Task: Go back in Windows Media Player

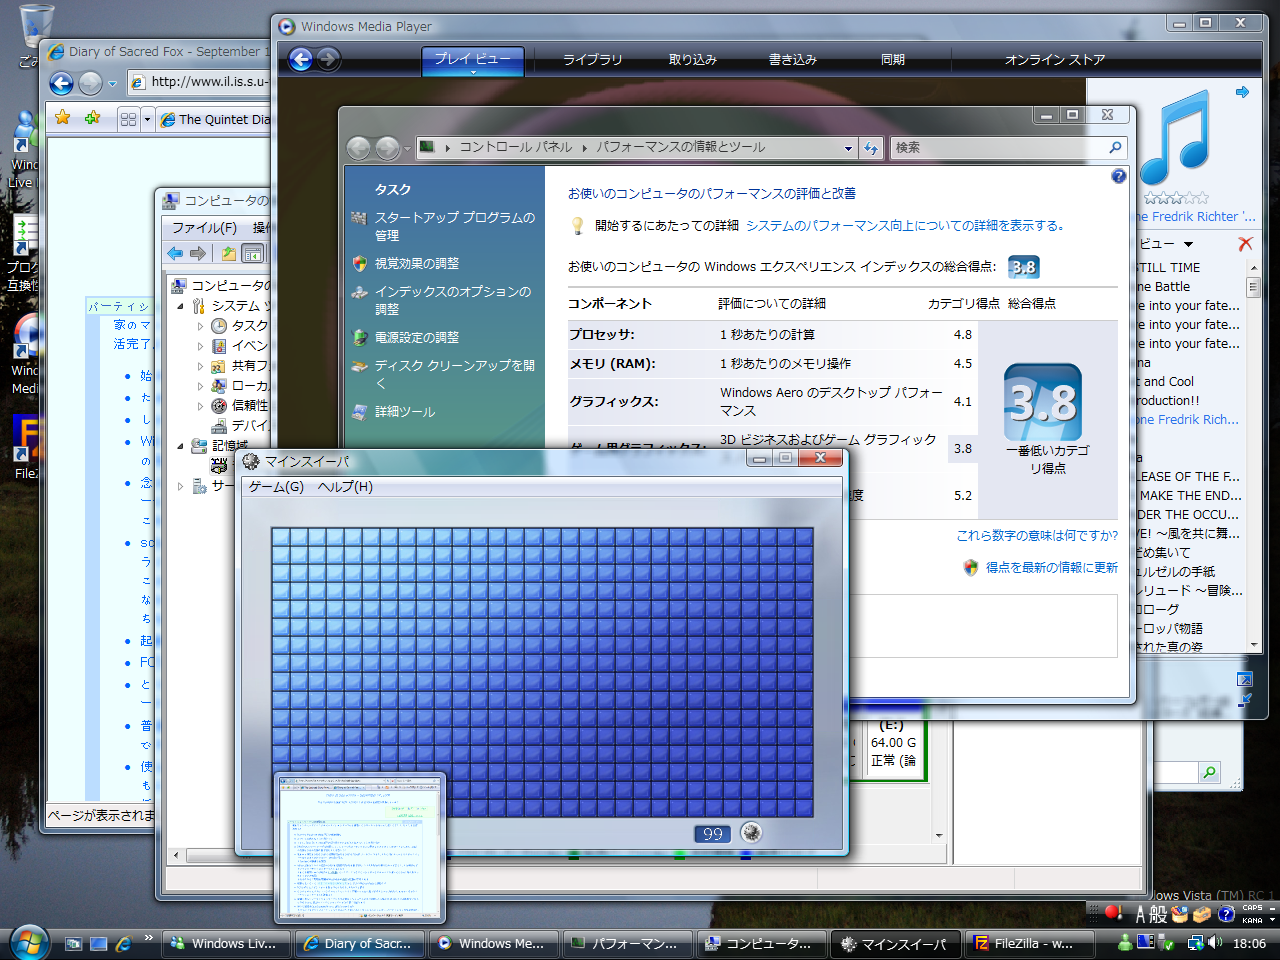Action: 301,59
